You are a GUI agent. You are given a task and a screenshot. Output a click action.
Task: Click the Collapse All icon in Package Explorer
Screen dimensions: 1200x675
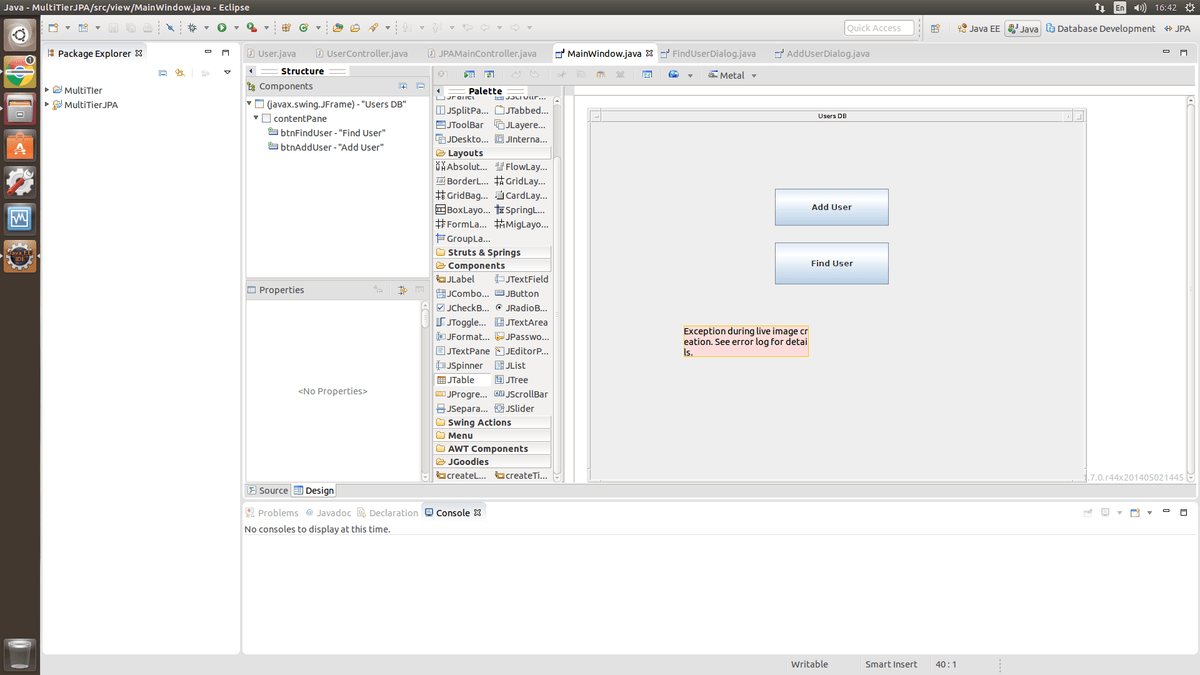(x=163, y=72)
